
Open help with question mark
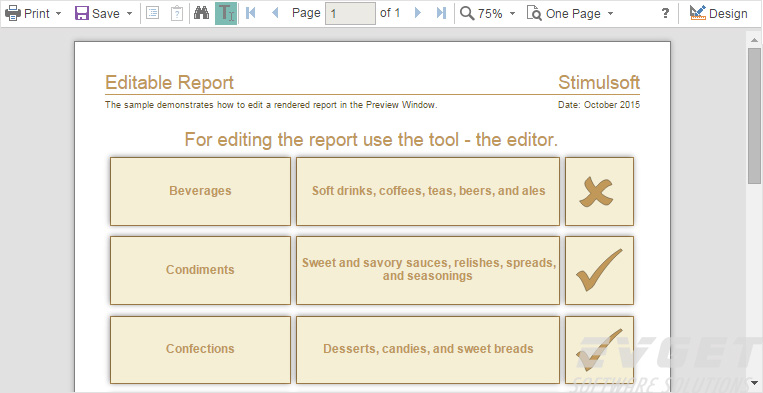[x=665, y=14]
